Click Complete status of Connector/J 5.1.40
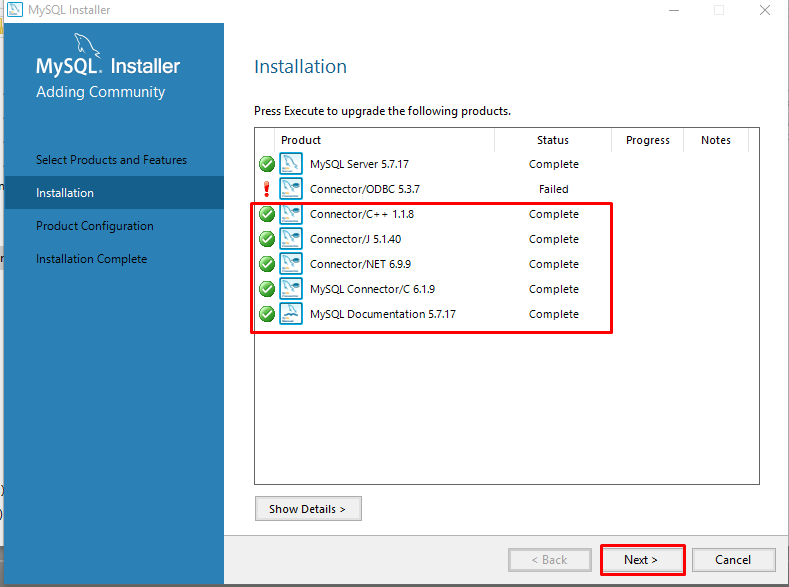Screen dimensions: 789x587 coord(554,239)
